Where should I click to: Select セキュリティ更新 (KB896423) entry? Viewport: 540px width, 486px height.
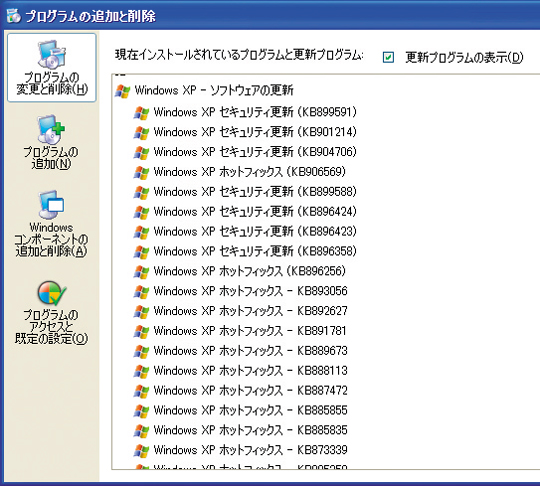point(255,231)
